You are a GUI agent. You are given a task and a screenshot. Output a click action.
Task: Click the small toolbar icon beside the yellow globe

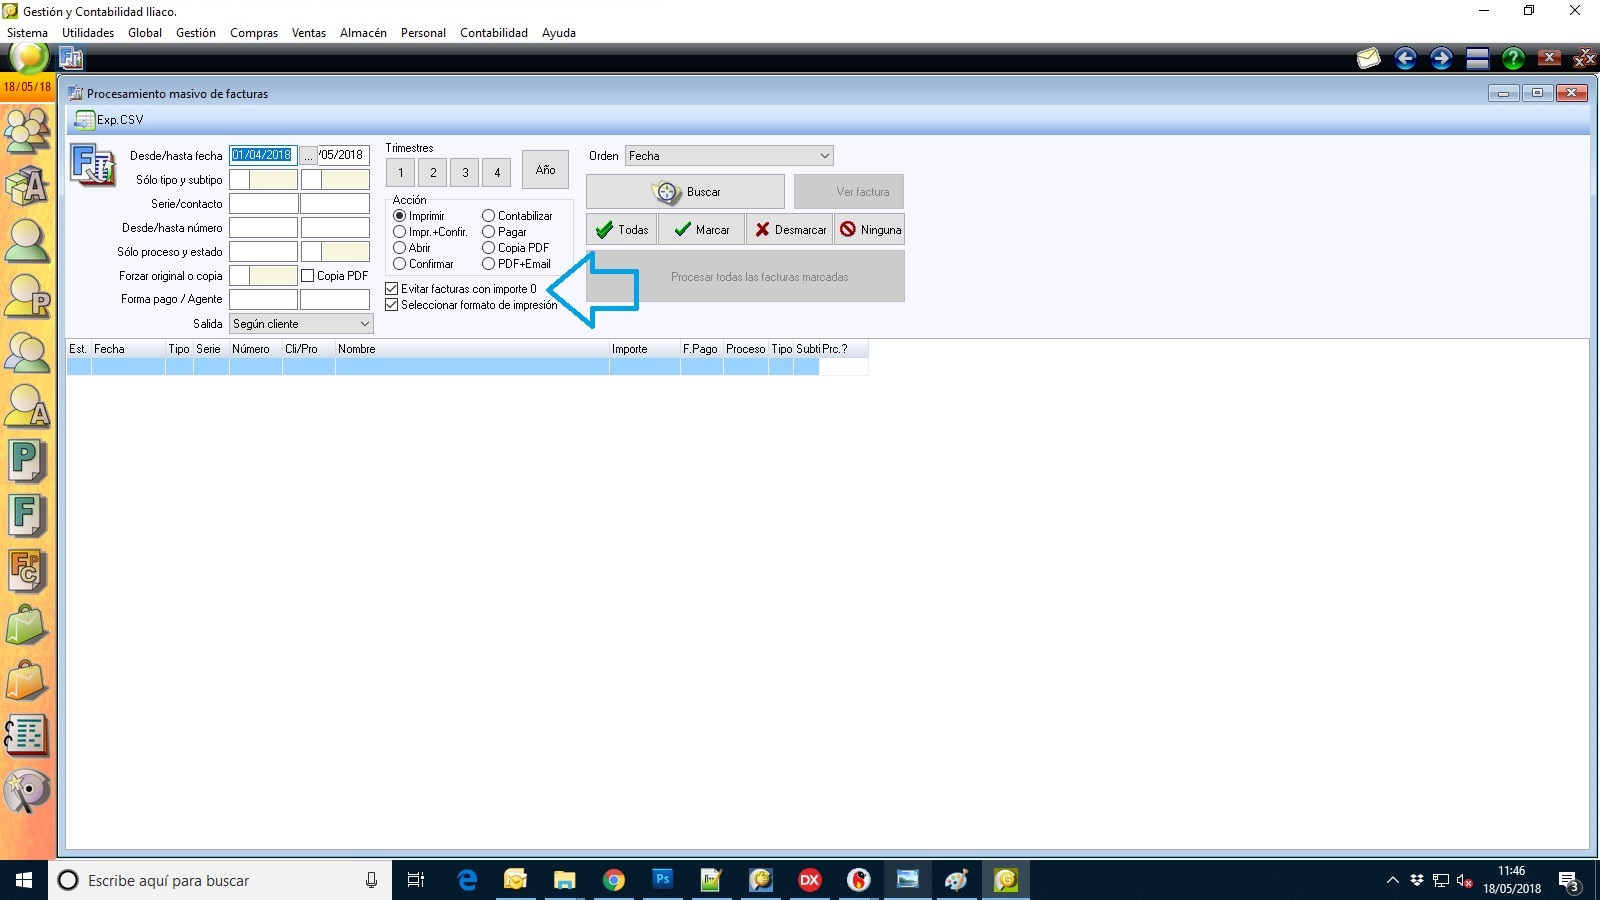pyautogui.click(x=71, y=58)
